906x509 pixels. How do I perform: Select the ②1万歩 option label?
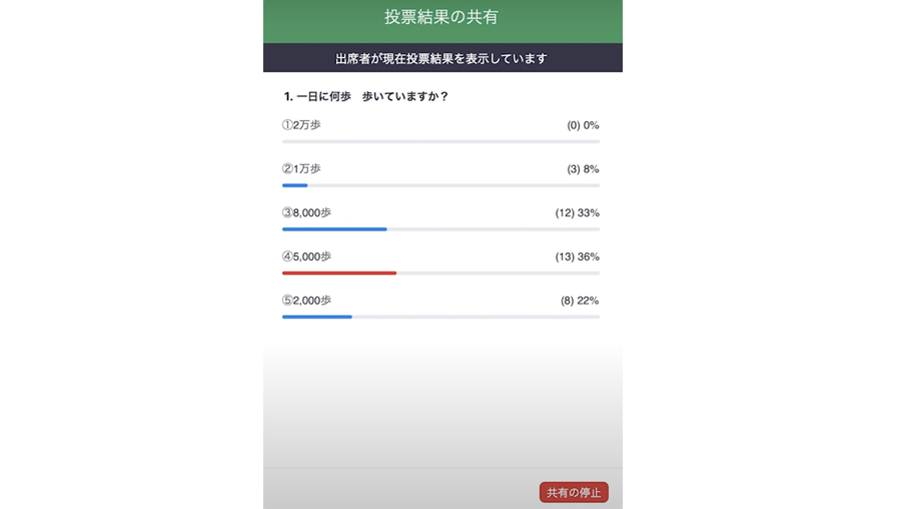coord(301,169)
